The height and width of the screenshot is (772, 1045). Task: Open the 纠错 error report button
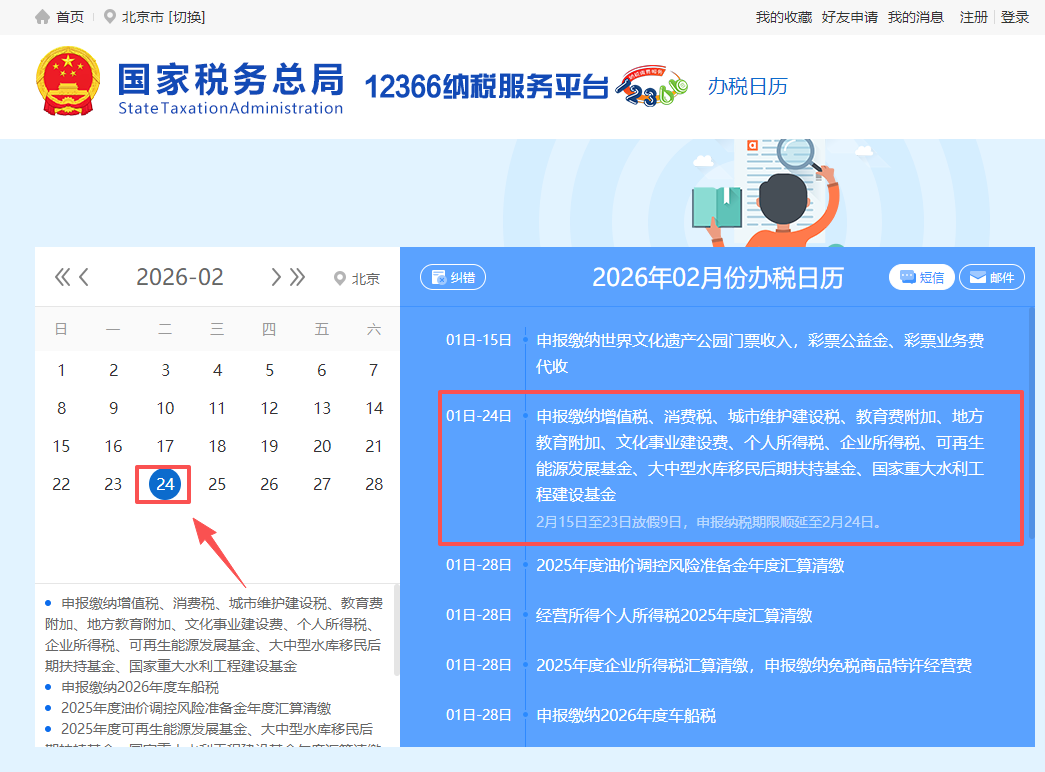tap(453, 278)
